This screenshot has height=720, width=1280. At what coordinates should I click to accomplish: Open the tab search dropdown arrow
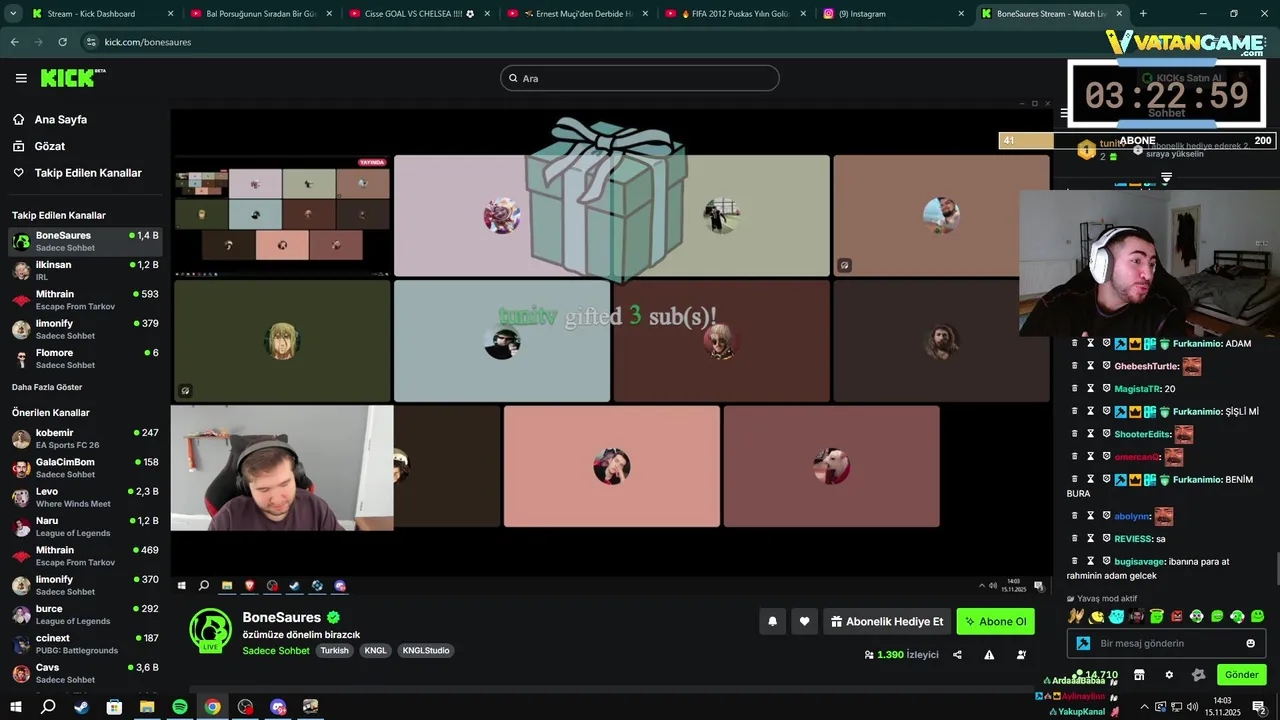pyautogui.click(x=13, y=14)
